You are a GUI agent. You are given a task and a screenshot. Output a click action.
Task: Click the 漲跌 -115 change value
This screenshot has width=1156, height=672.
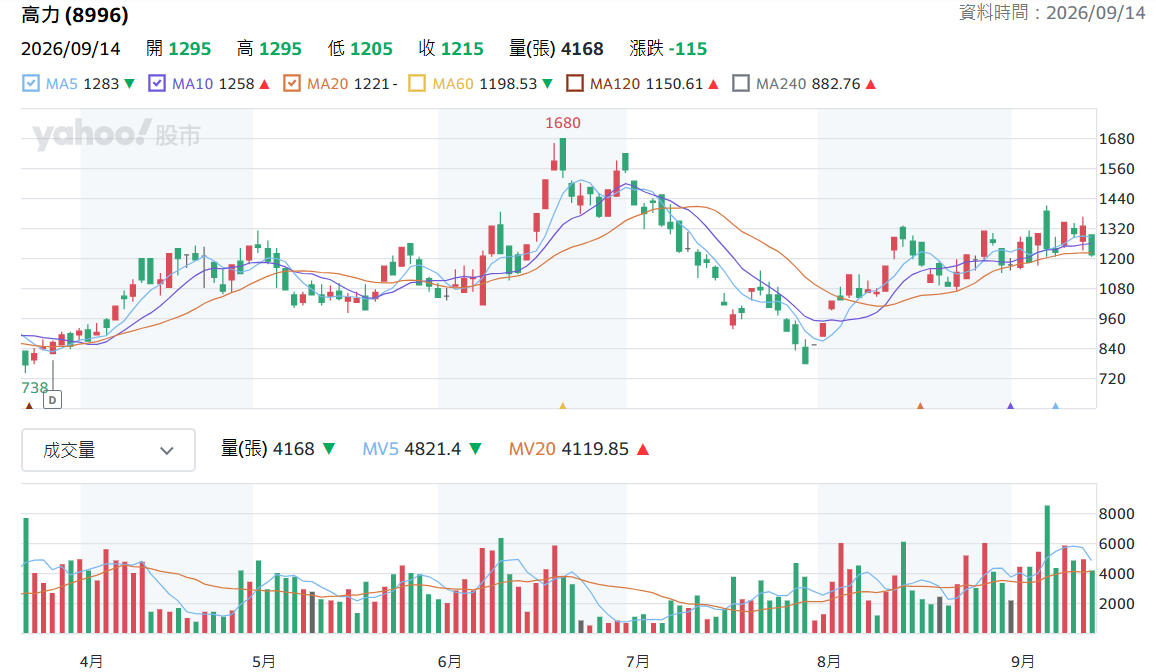[x=668, y=49]
